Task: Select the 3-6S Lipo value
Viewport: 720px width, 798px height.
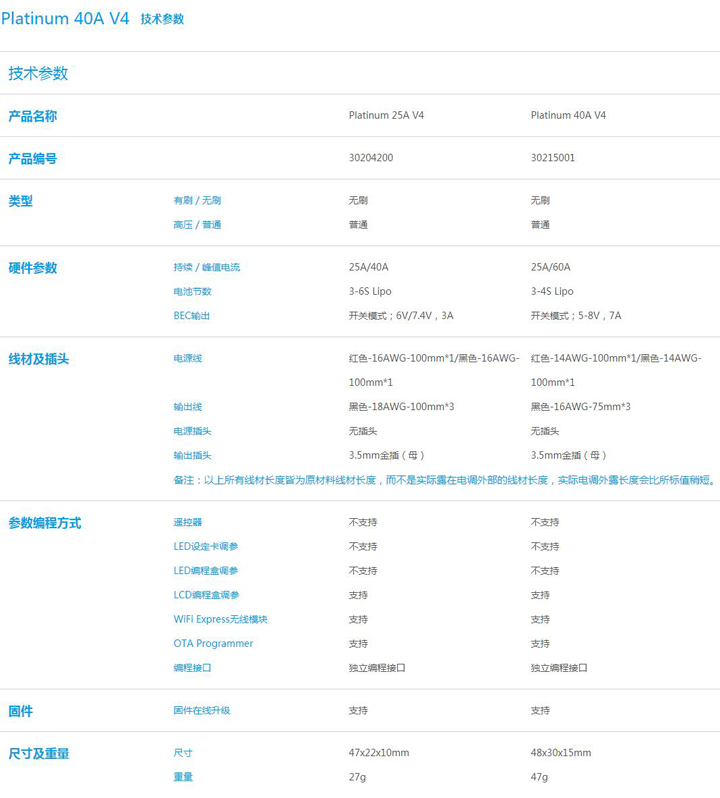Action: (370, 292)
